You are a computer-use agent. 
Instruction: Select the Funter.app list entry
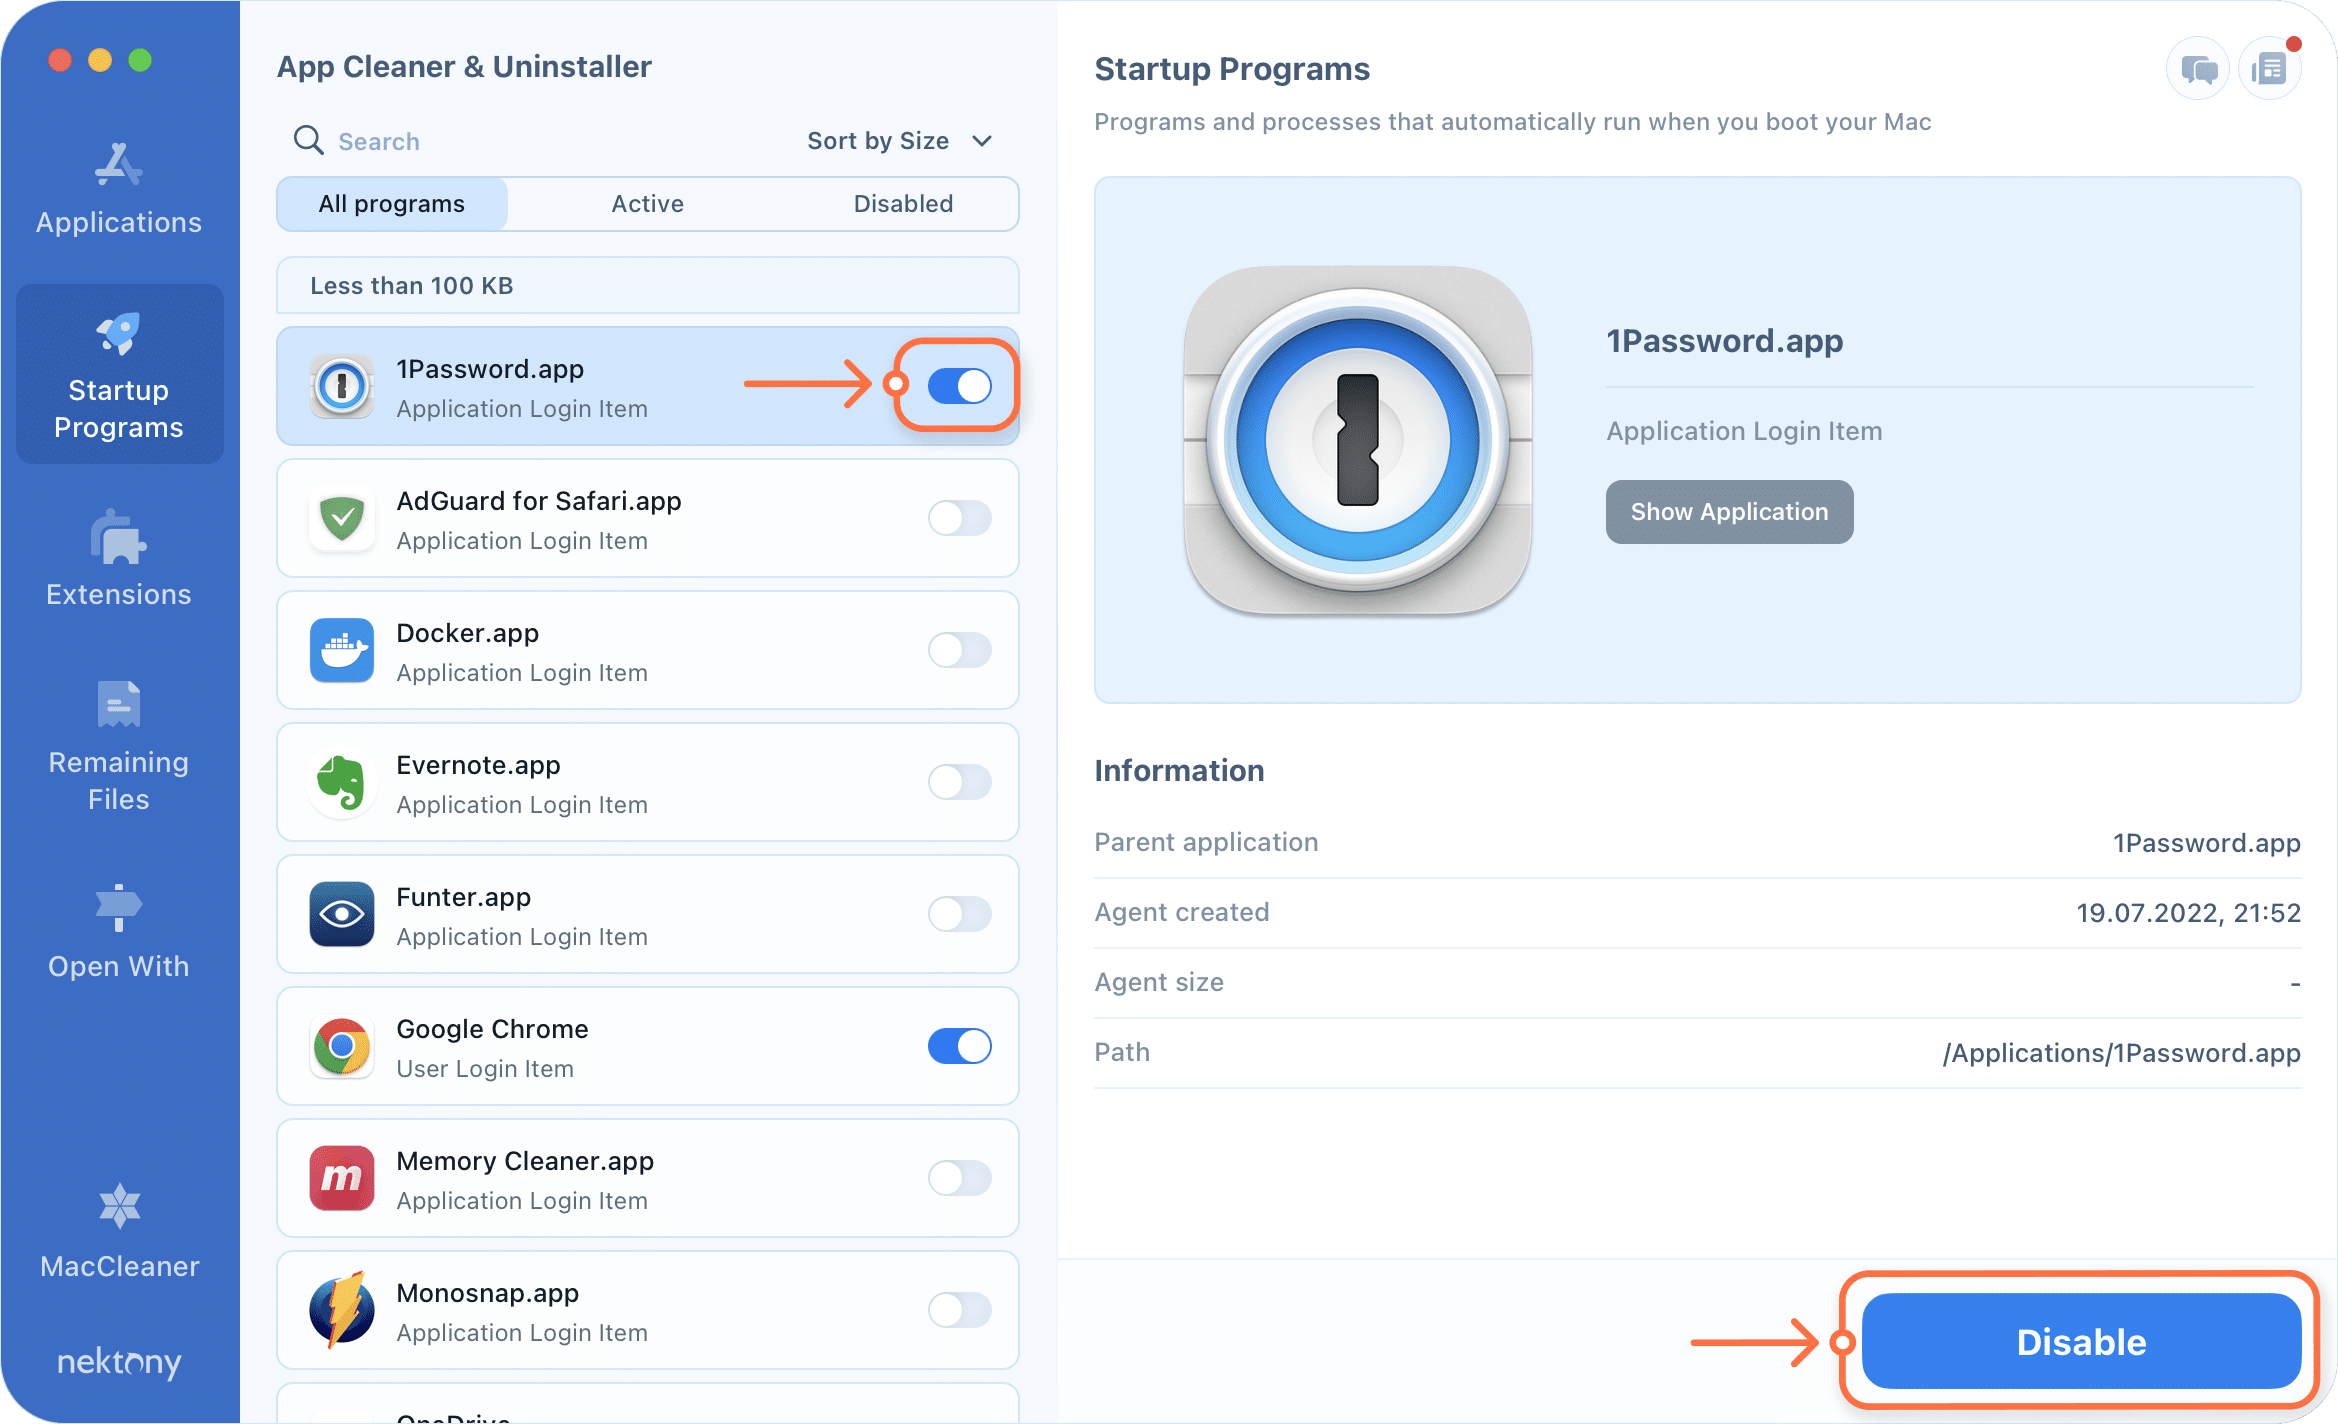[600, 914]
